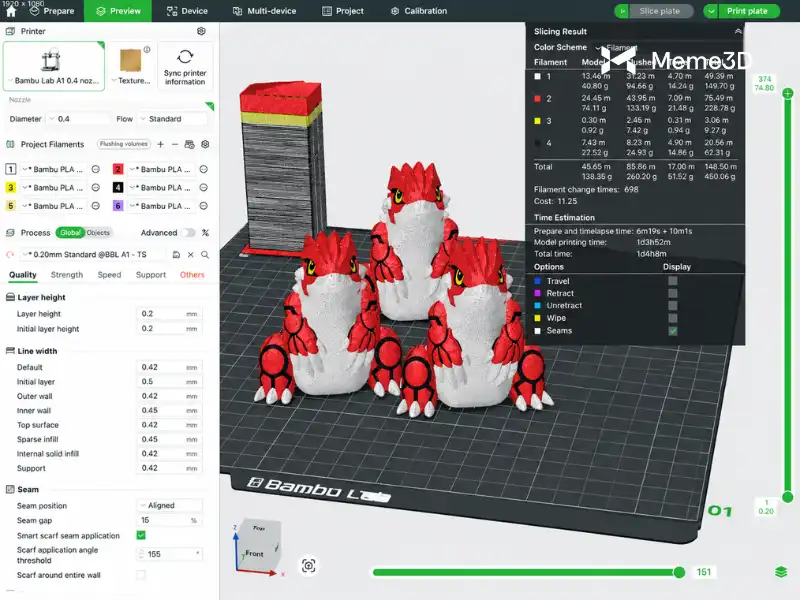Show Retract points in display

click(673, 293)
